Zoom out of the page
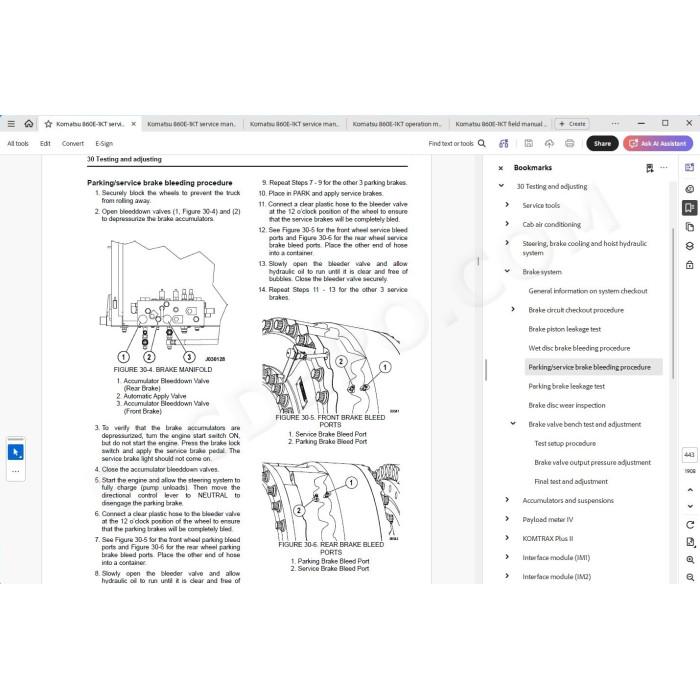700x700 pixels. [690, 577]
